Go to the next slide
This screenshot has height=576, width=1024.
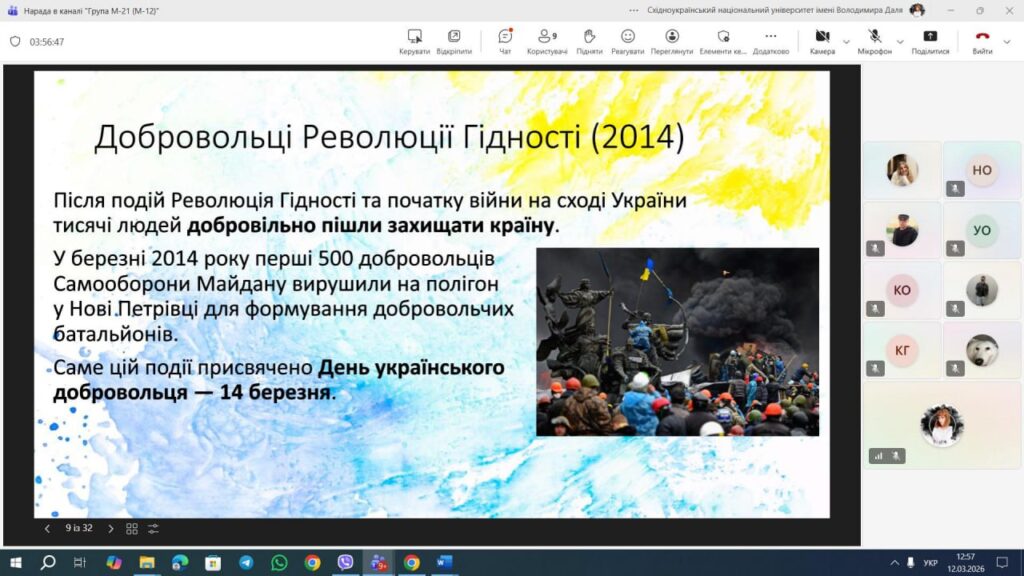point(110,528)
